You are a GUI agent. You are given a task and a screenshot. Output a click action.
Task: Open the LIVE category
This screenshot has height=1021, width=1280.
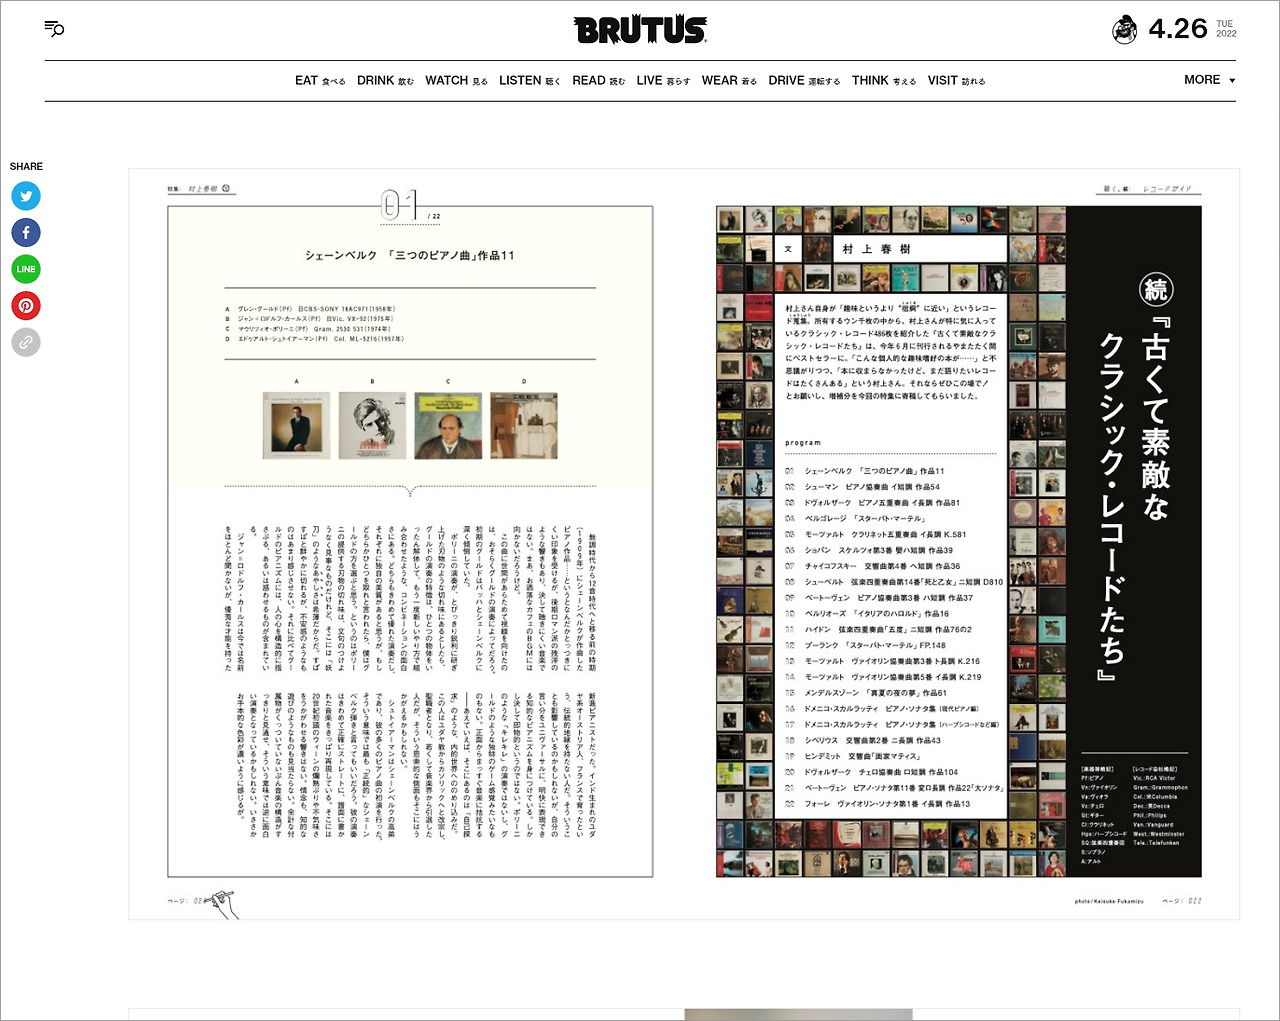(663, 81)
